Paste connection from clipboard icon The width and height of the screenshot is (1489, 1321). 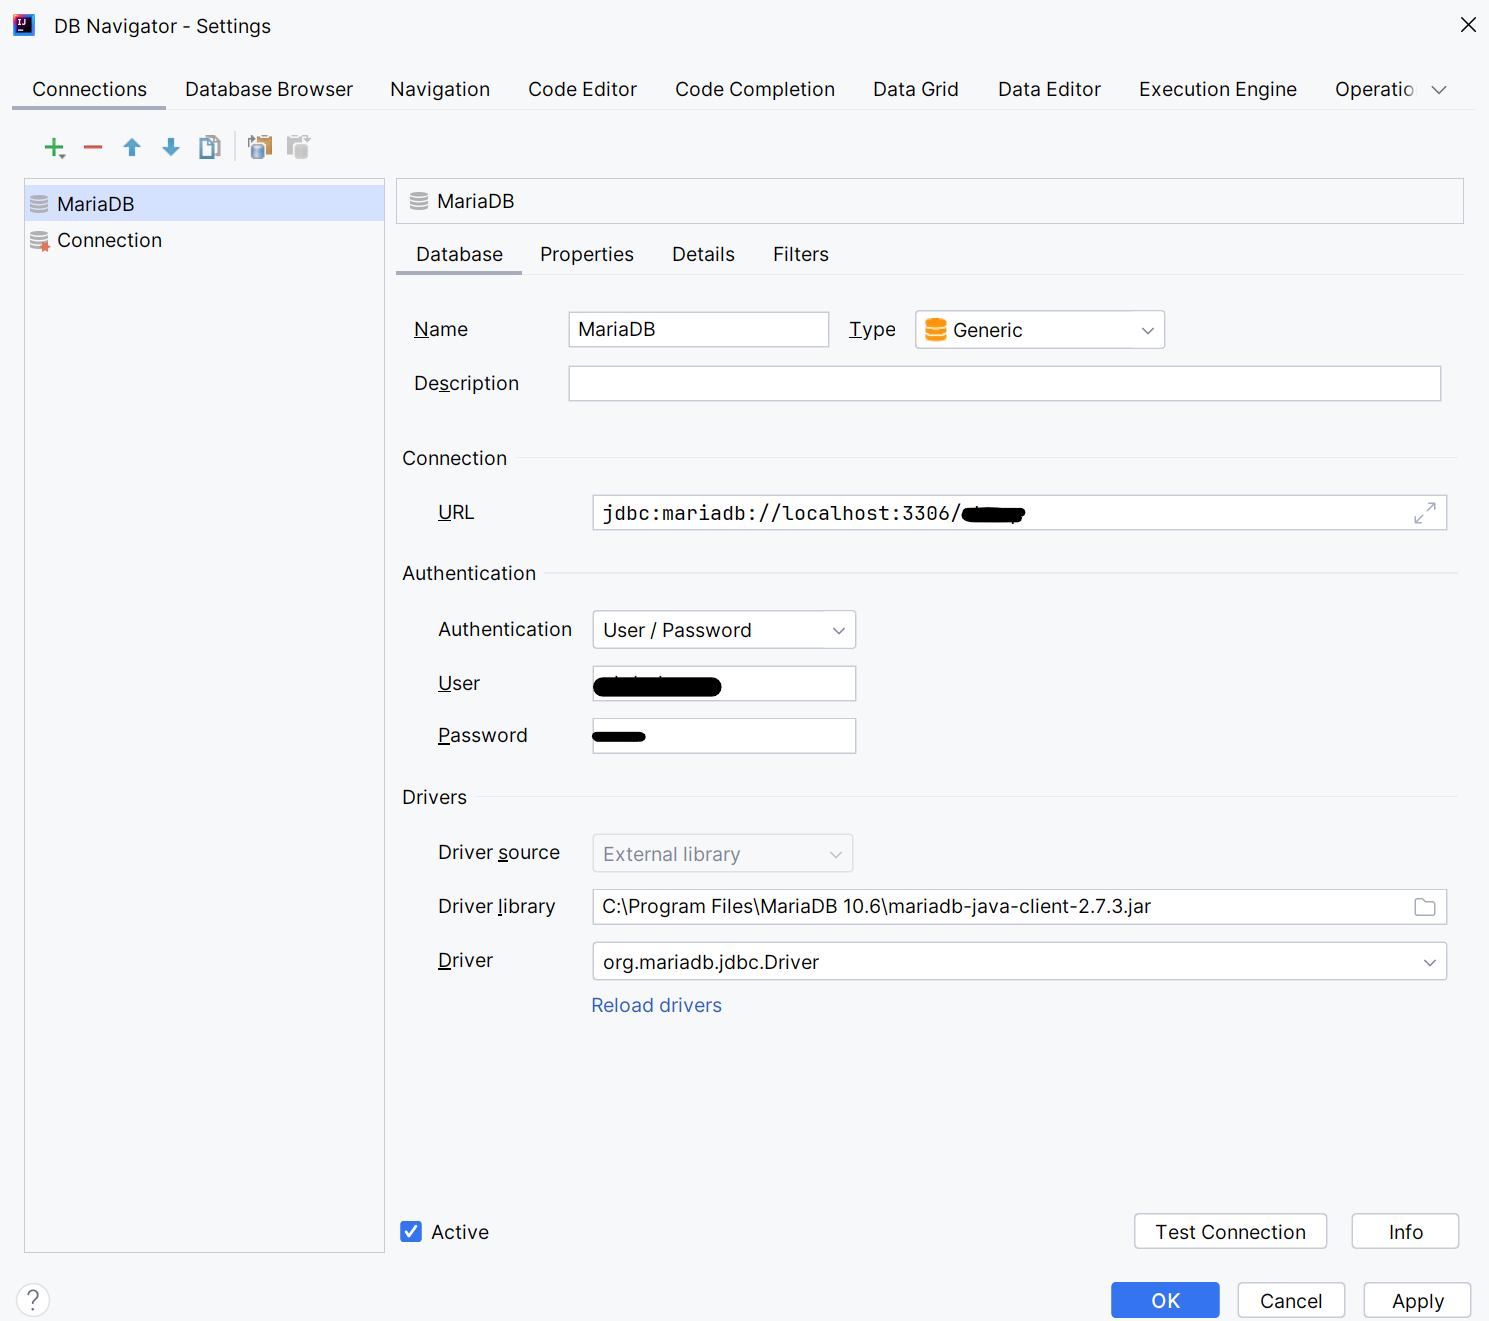[x=298, y=147]
